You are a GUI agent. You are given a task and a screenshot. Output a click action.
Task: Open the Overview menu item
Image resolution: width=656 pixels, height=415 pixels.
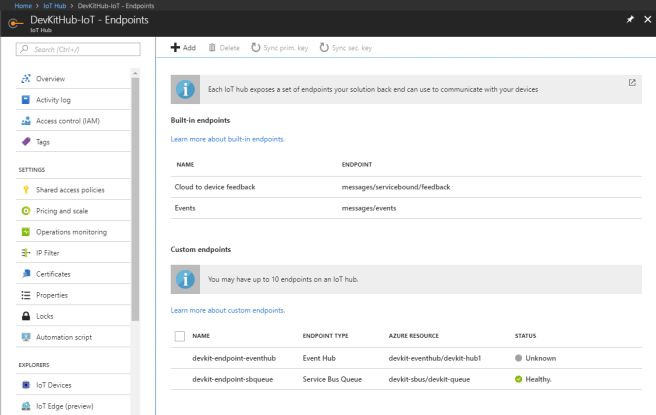pyautogui.click(x=50, y=78)
